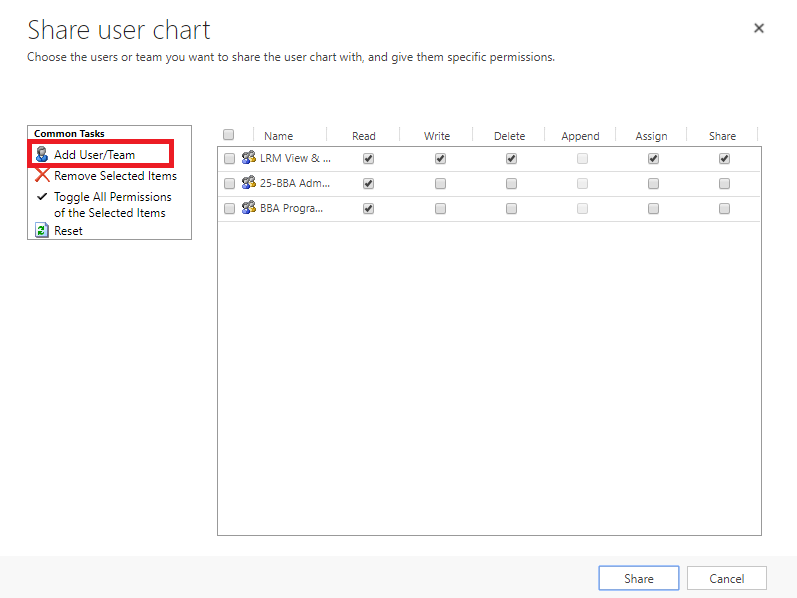Select the LRM View row checkbox

(230, 158)
